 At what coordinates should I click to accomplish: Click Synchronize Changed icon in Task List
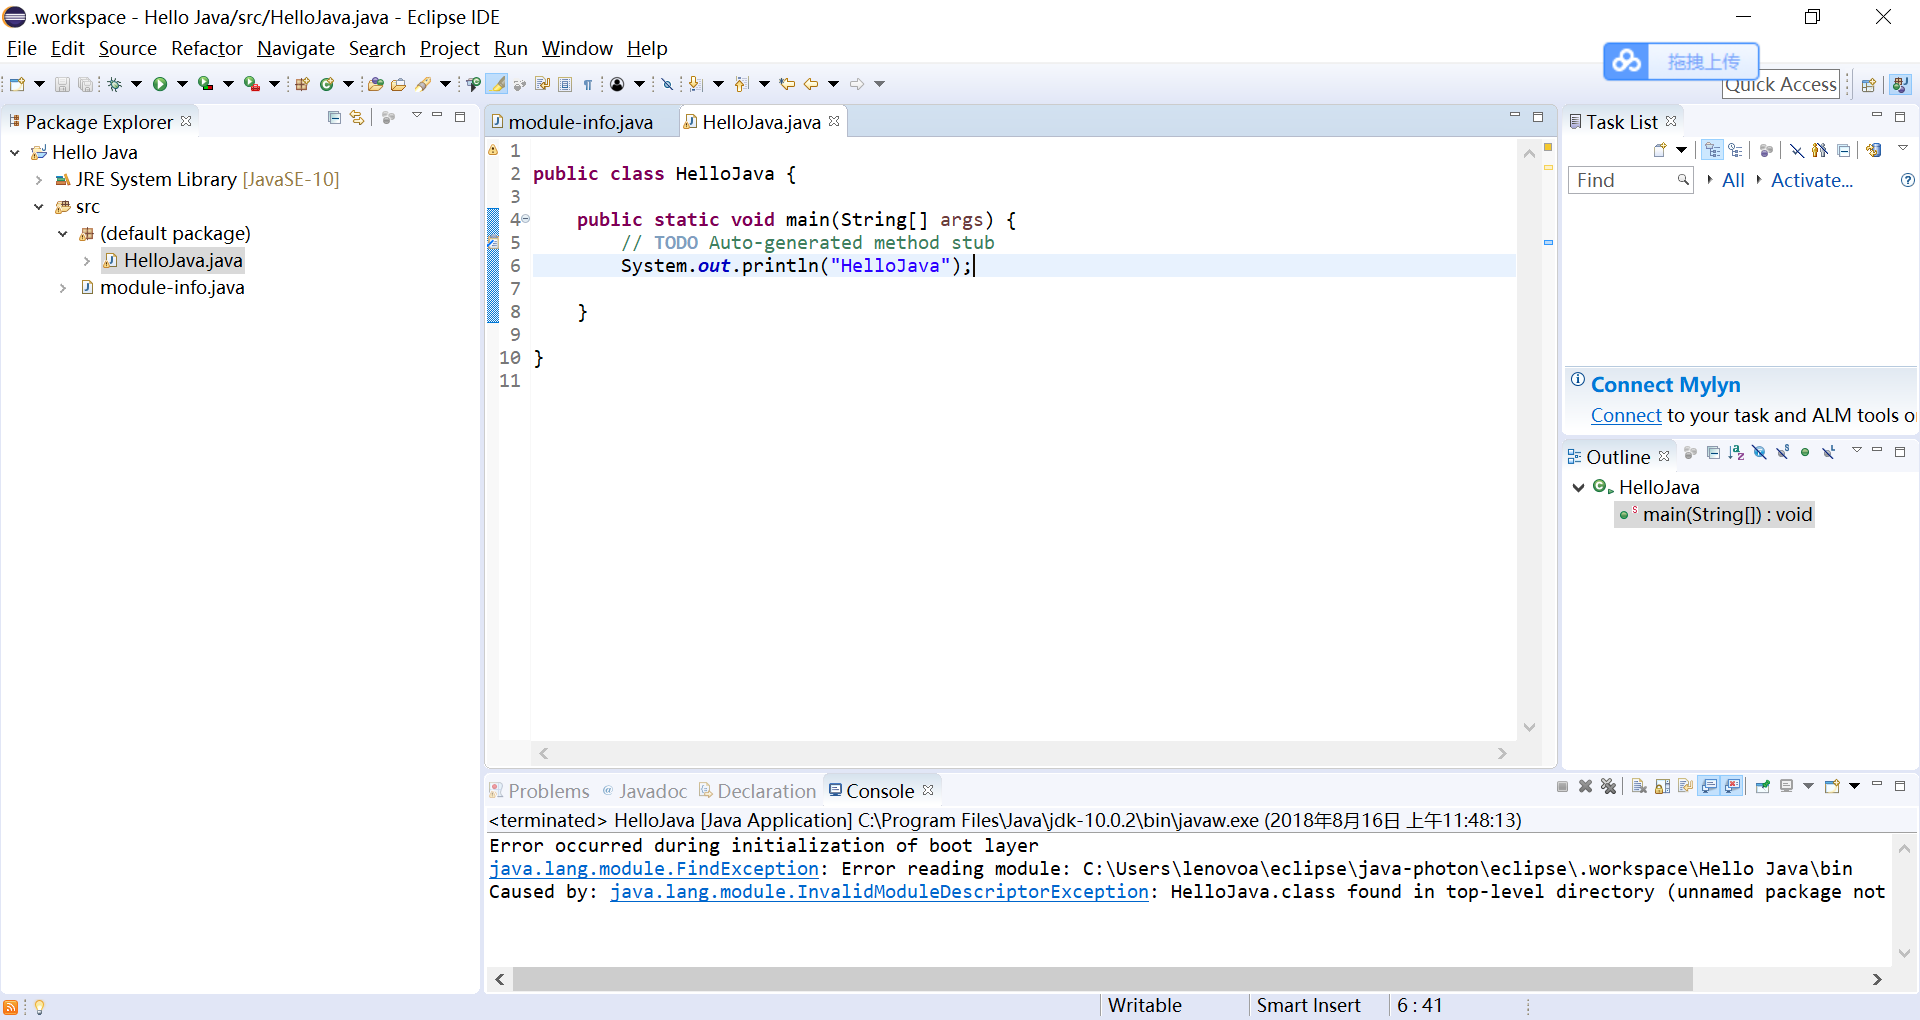[1874, 150]
